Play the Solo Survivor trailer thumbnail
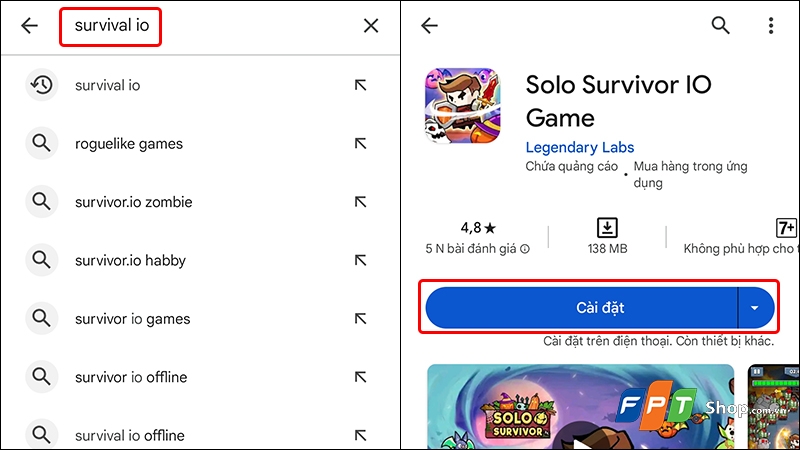 581,407
